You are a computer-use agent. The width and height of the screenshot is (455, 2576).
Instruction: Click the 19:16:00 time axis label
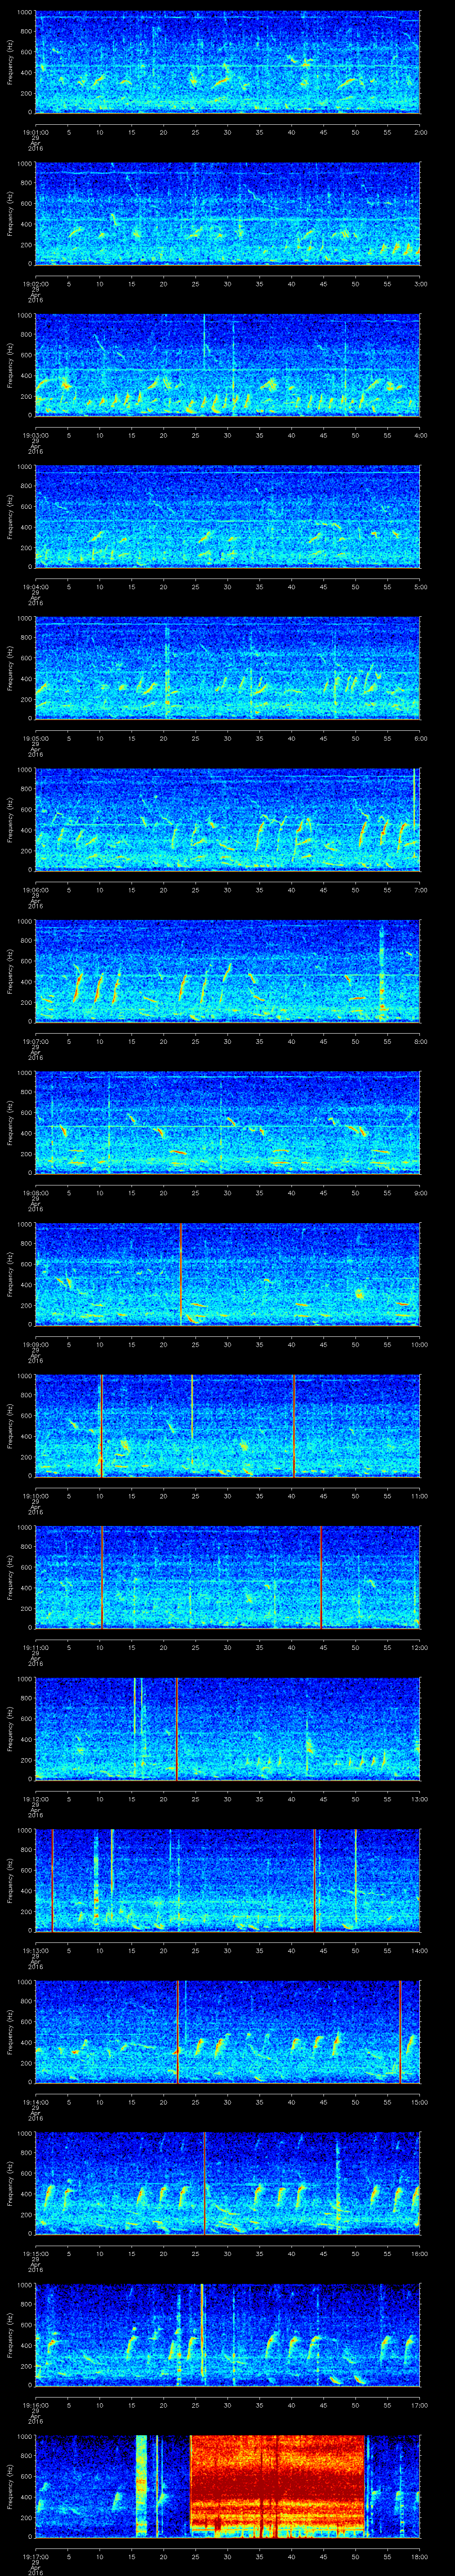click(x=35, y=2405)
